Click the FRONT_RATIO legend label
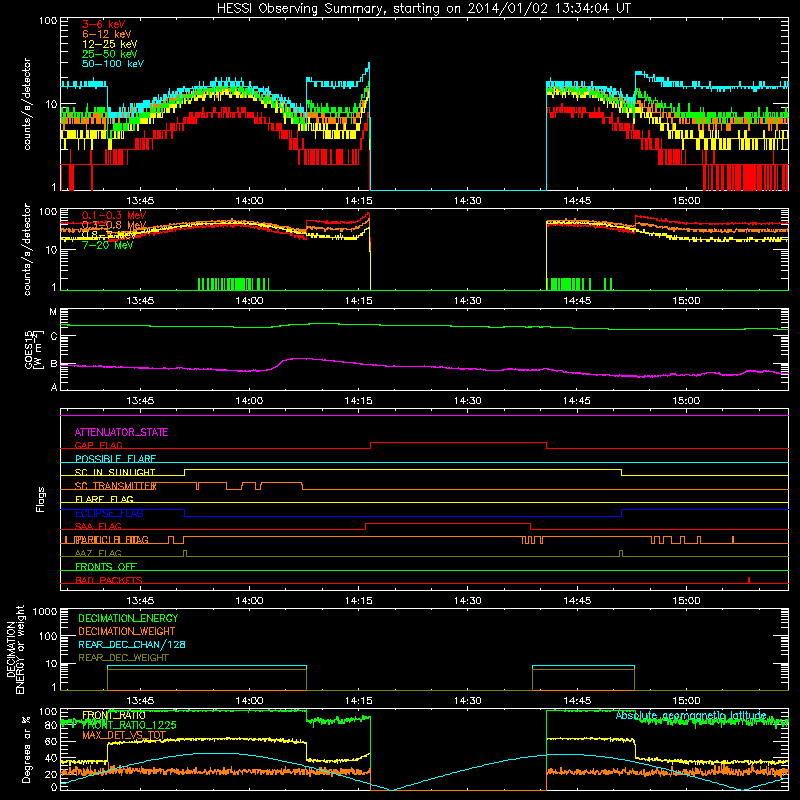800x800 pixels. tap(113, 715)
